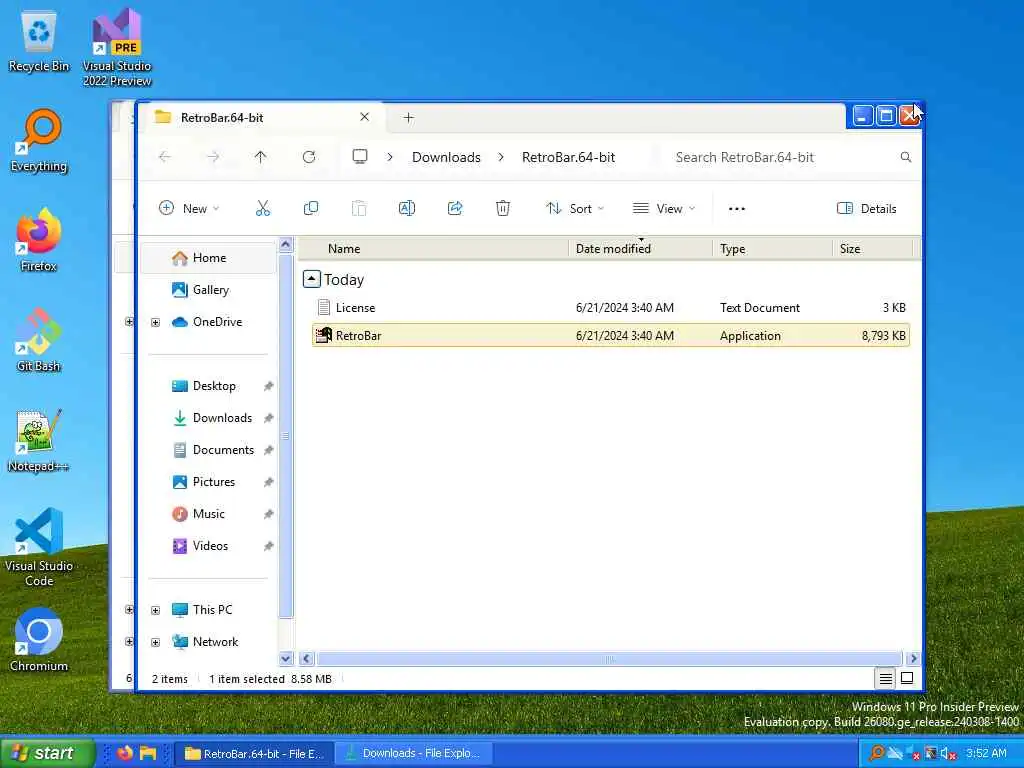The height and width of the screenshot is (768, 1024).
Task: Select the Recycle Bin desktop icon
Action: click(39, 40)
